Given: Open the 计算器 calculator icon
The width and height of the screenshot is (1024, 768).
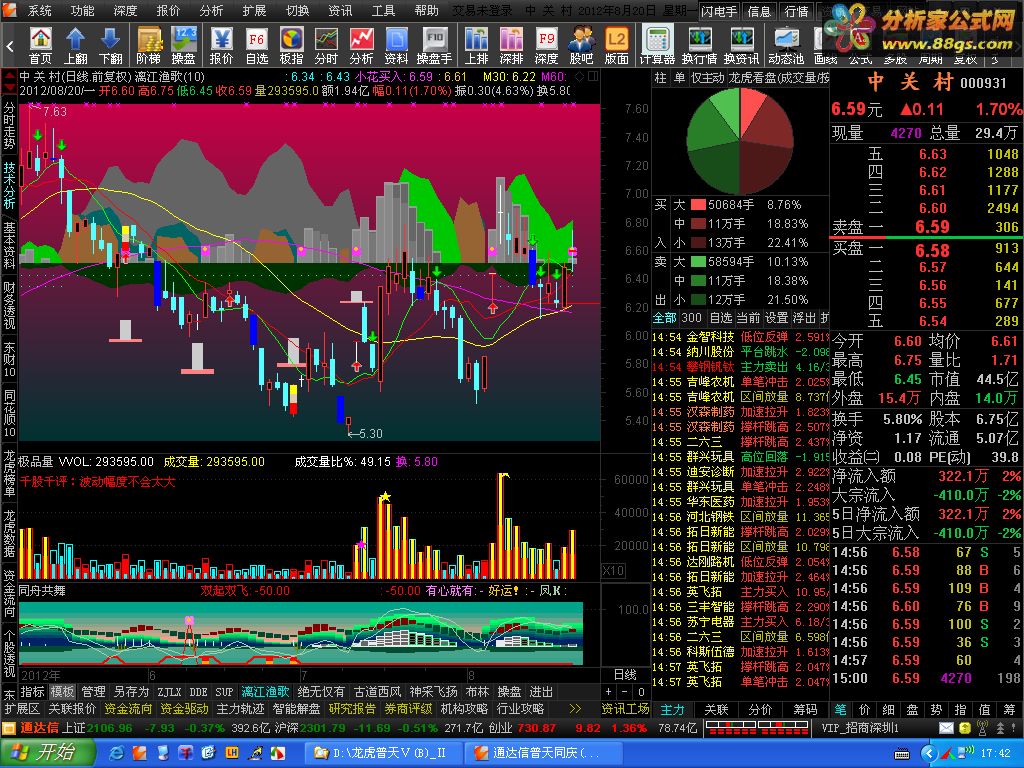Looking at the screenshot, I should coord(657,45).
